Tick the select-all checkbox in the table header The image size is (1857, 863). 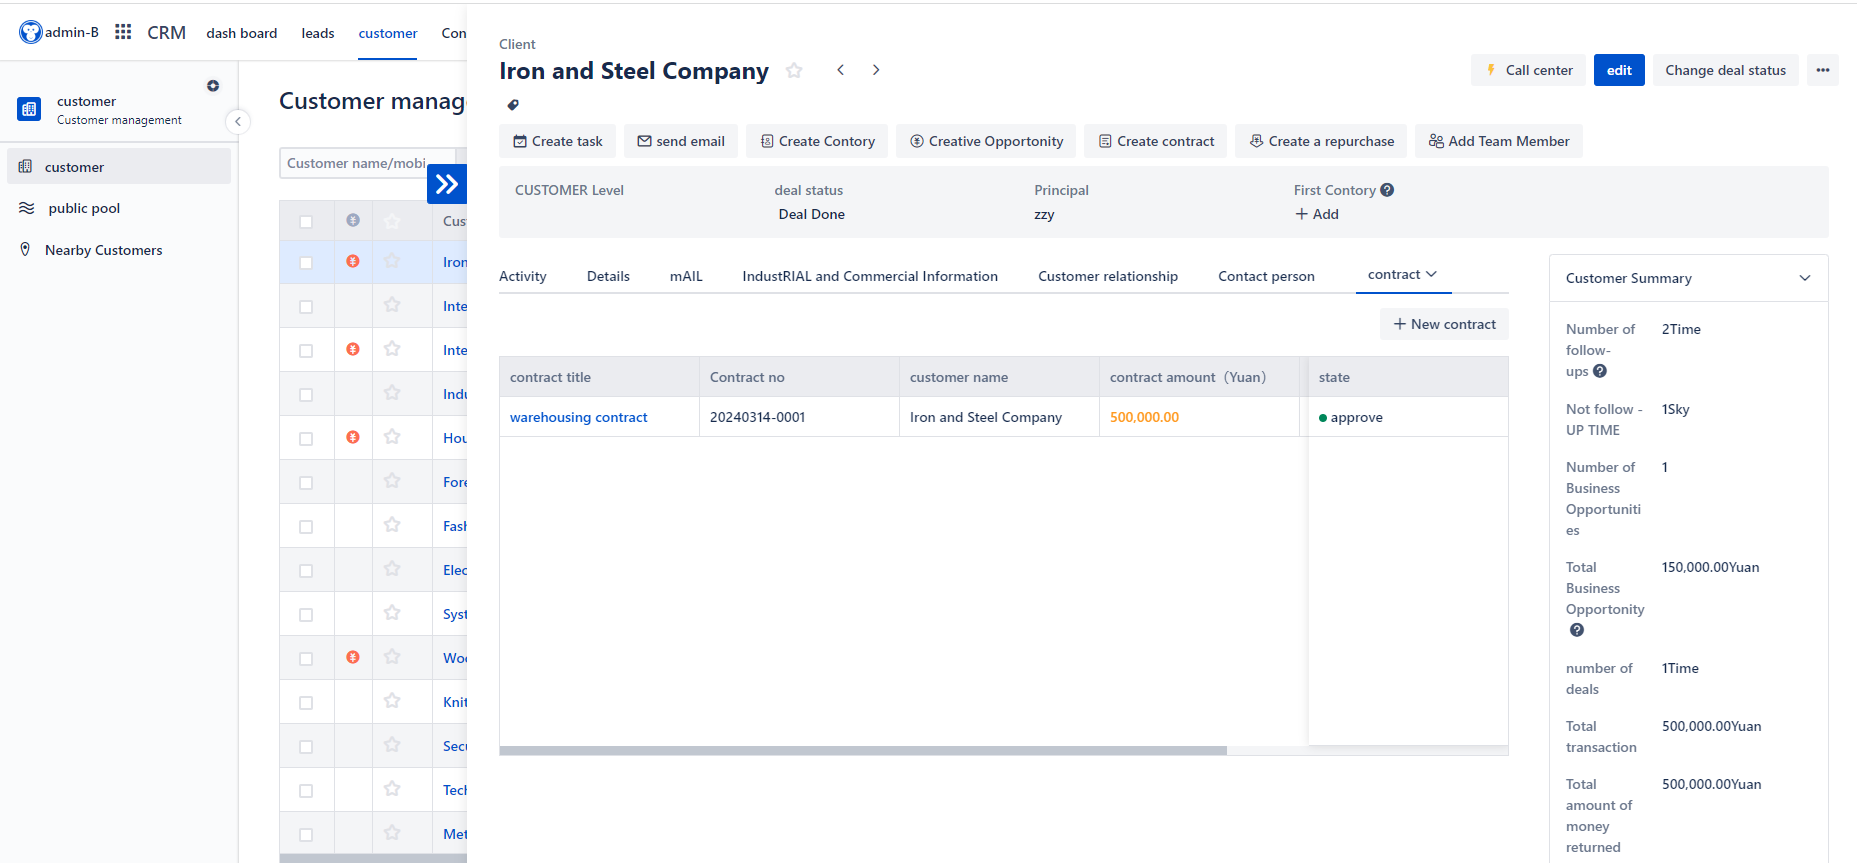click(x=306, y=221)
